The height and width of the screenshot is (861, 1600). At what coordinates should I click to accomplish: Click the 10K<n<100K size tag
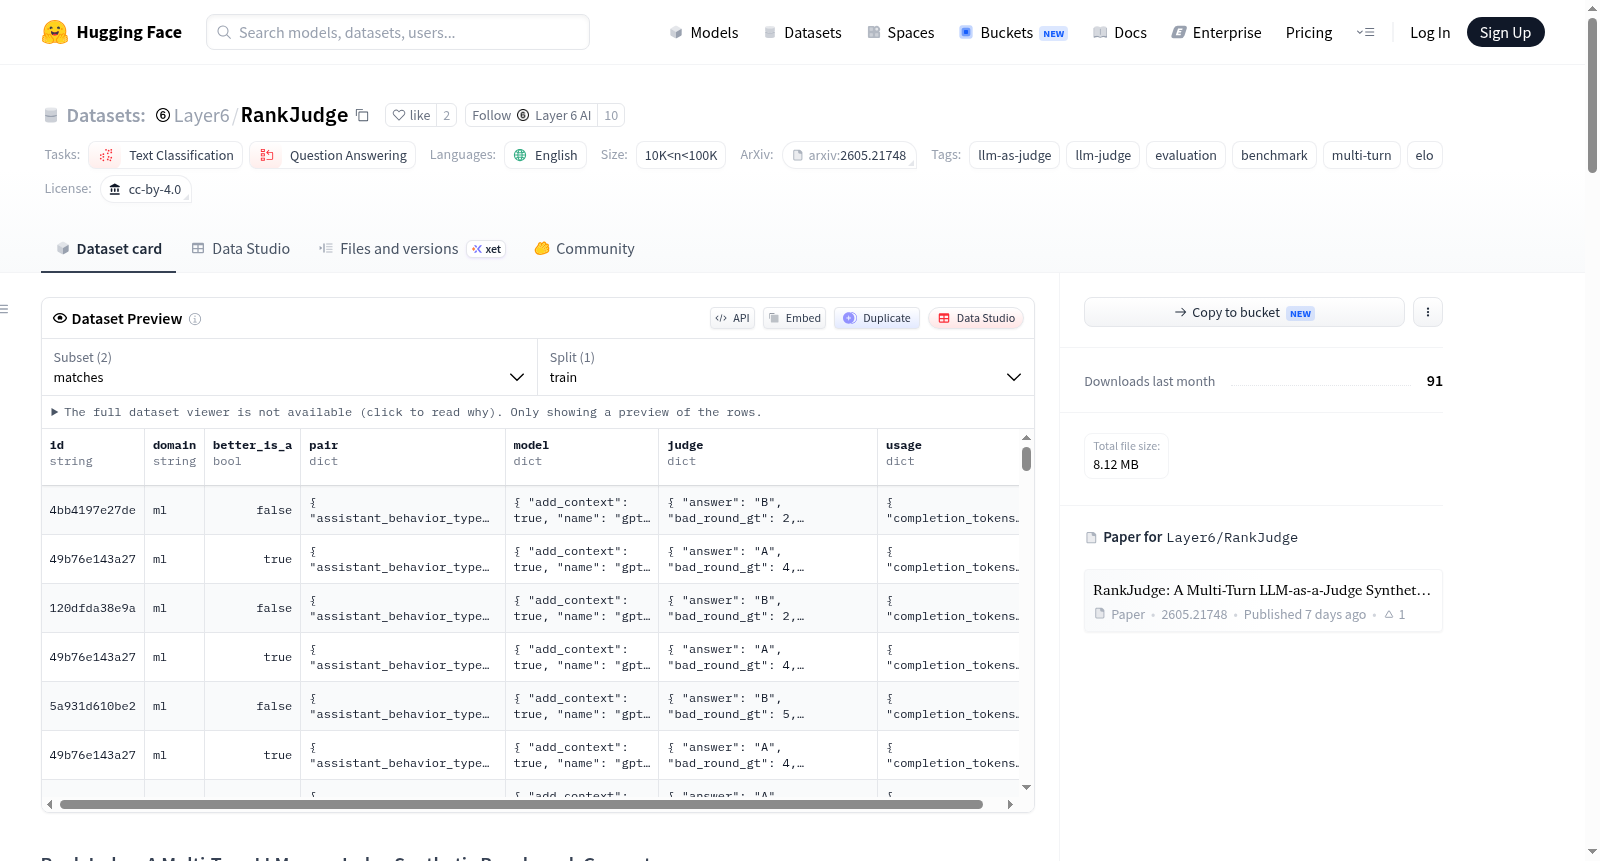pos(681,155)
